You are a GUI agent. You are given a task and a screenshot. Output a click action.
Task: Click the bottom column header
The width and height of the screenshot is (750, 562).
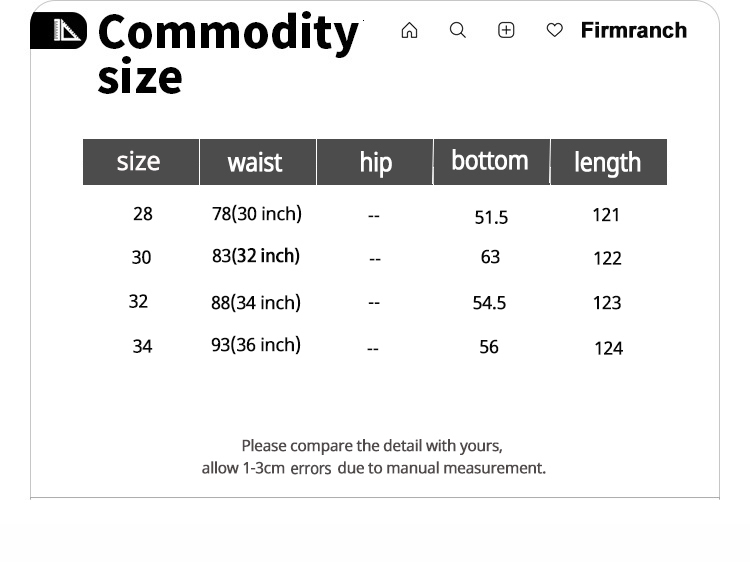(x=490, y=162)
